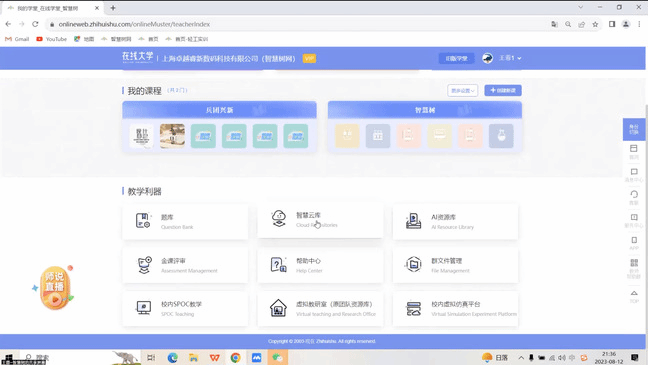Image resolution: width=648 pixels, height=365 pixels.
Task: Open the AI Resource Library card
Action: tap(455, 222)
